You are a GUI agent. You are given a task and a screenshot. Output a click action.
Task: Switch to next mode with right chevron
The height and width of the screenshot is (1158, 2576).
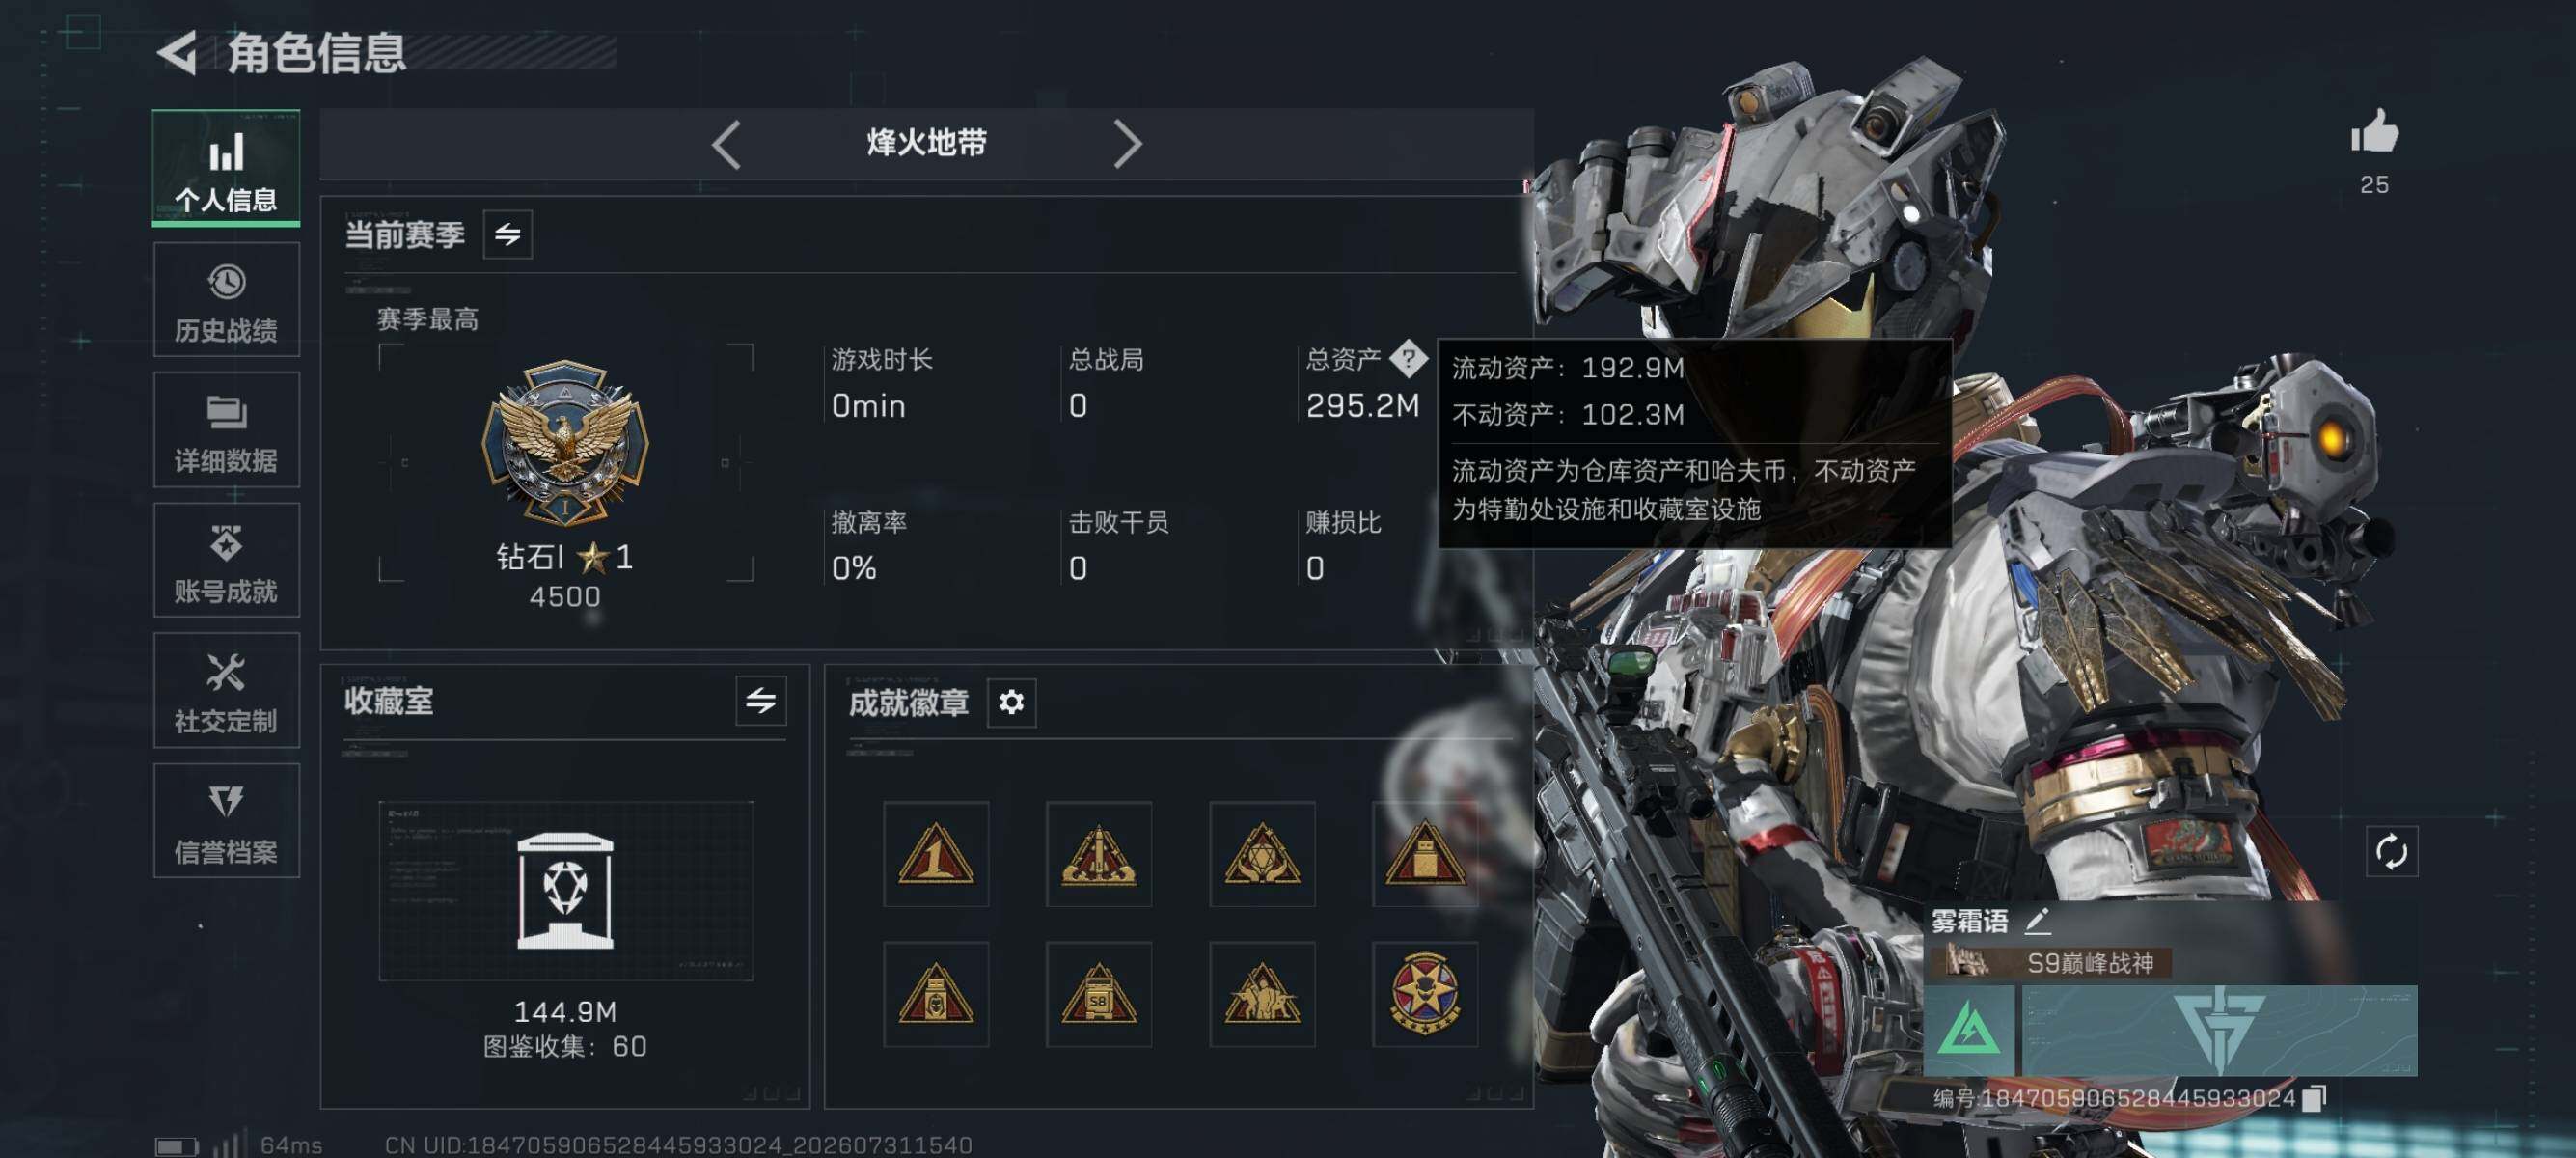1127,145
